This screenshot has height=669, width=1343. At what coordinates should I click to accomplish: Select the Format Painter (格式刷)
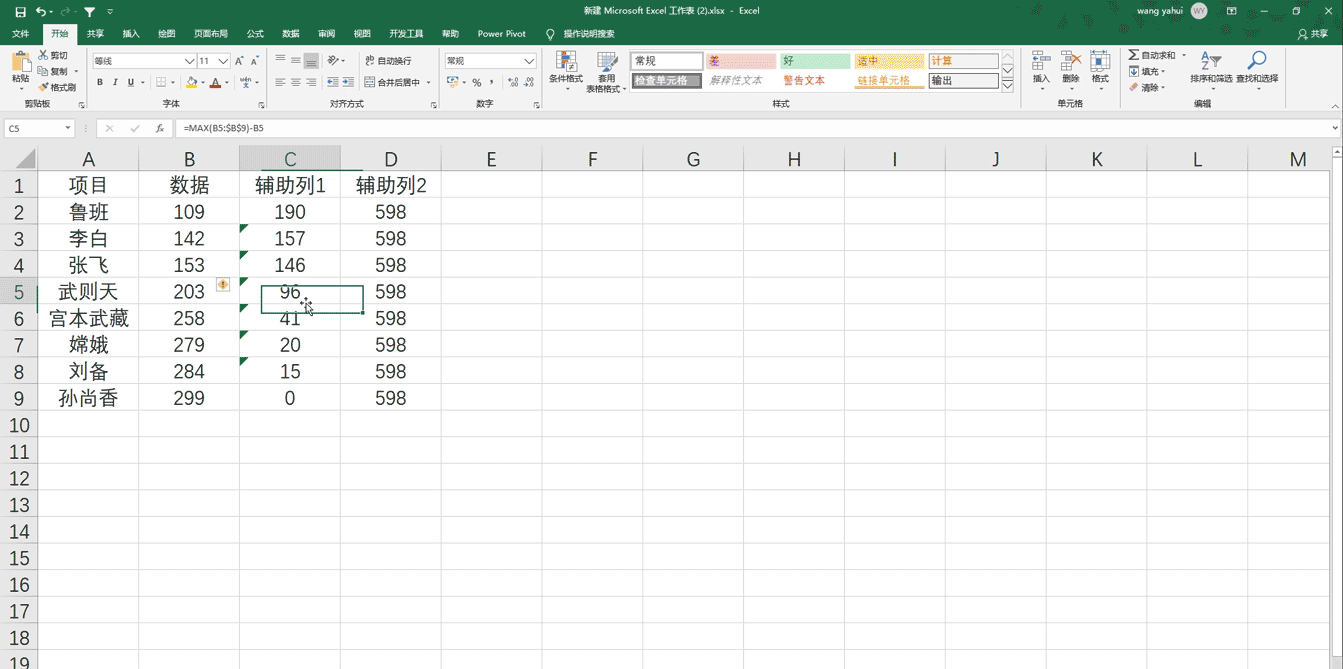click(57, 87)
